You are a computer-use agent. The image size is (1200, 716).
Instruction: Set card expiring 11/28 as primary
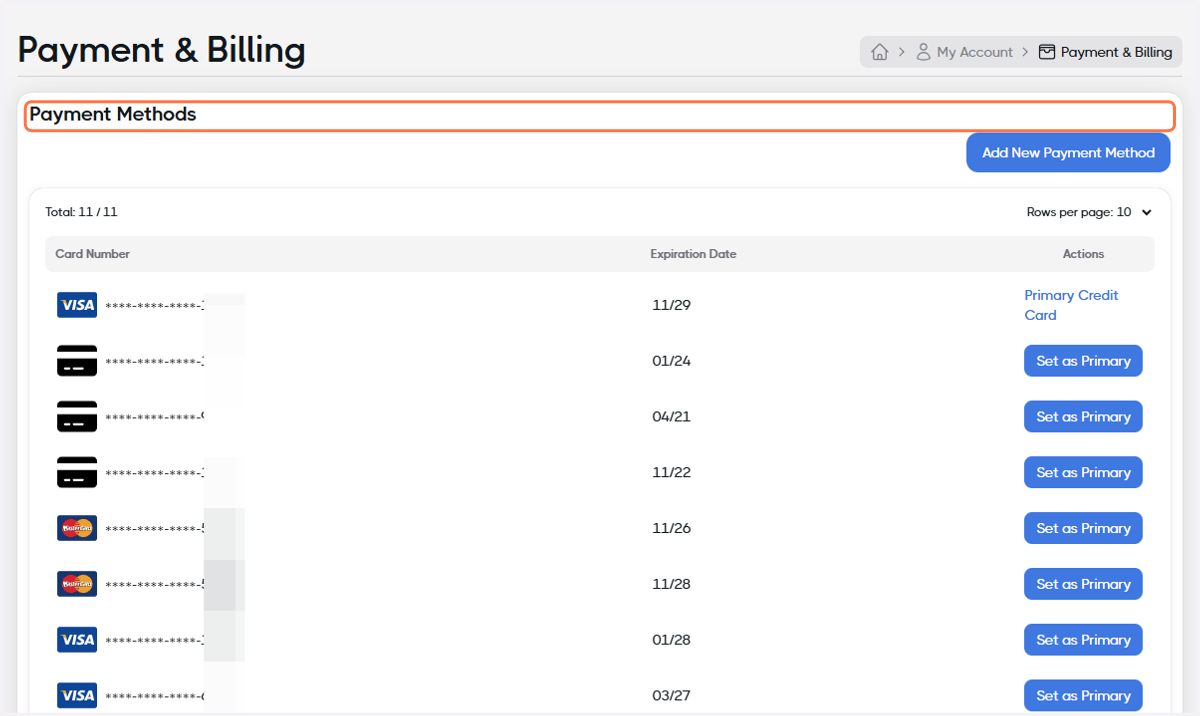point(1083,585)
